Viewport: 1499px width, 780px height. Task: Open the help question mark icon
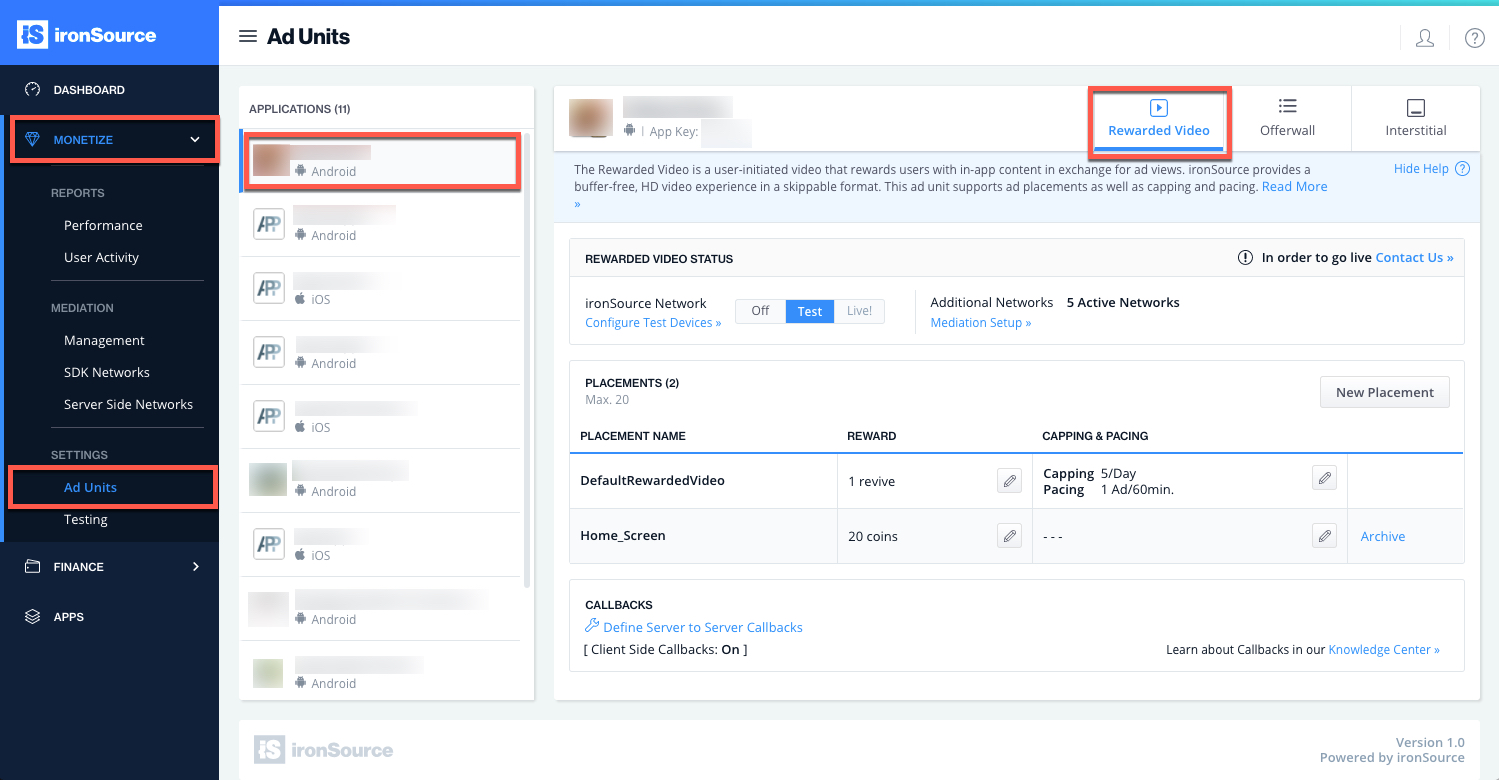(1474, 38)
